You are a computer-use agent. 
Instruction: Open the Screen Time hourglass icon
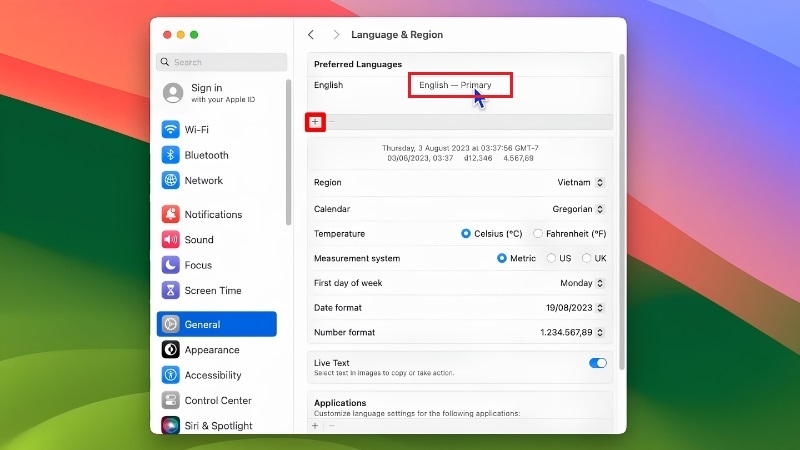click(x=170, y=290)
